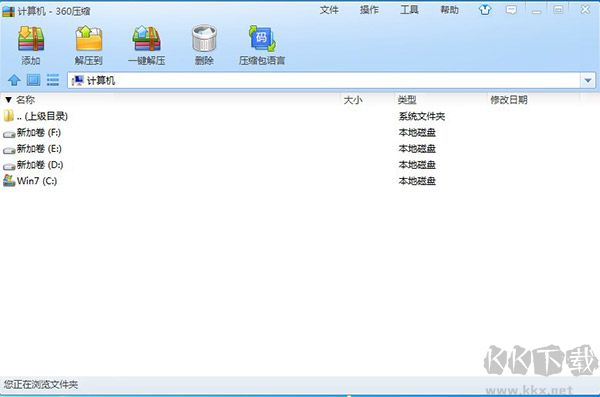Image resolution: width=600 pixels, height=397 pixels.
Task: Expand the address bar dropdown arrow
Action: (588, 80)
